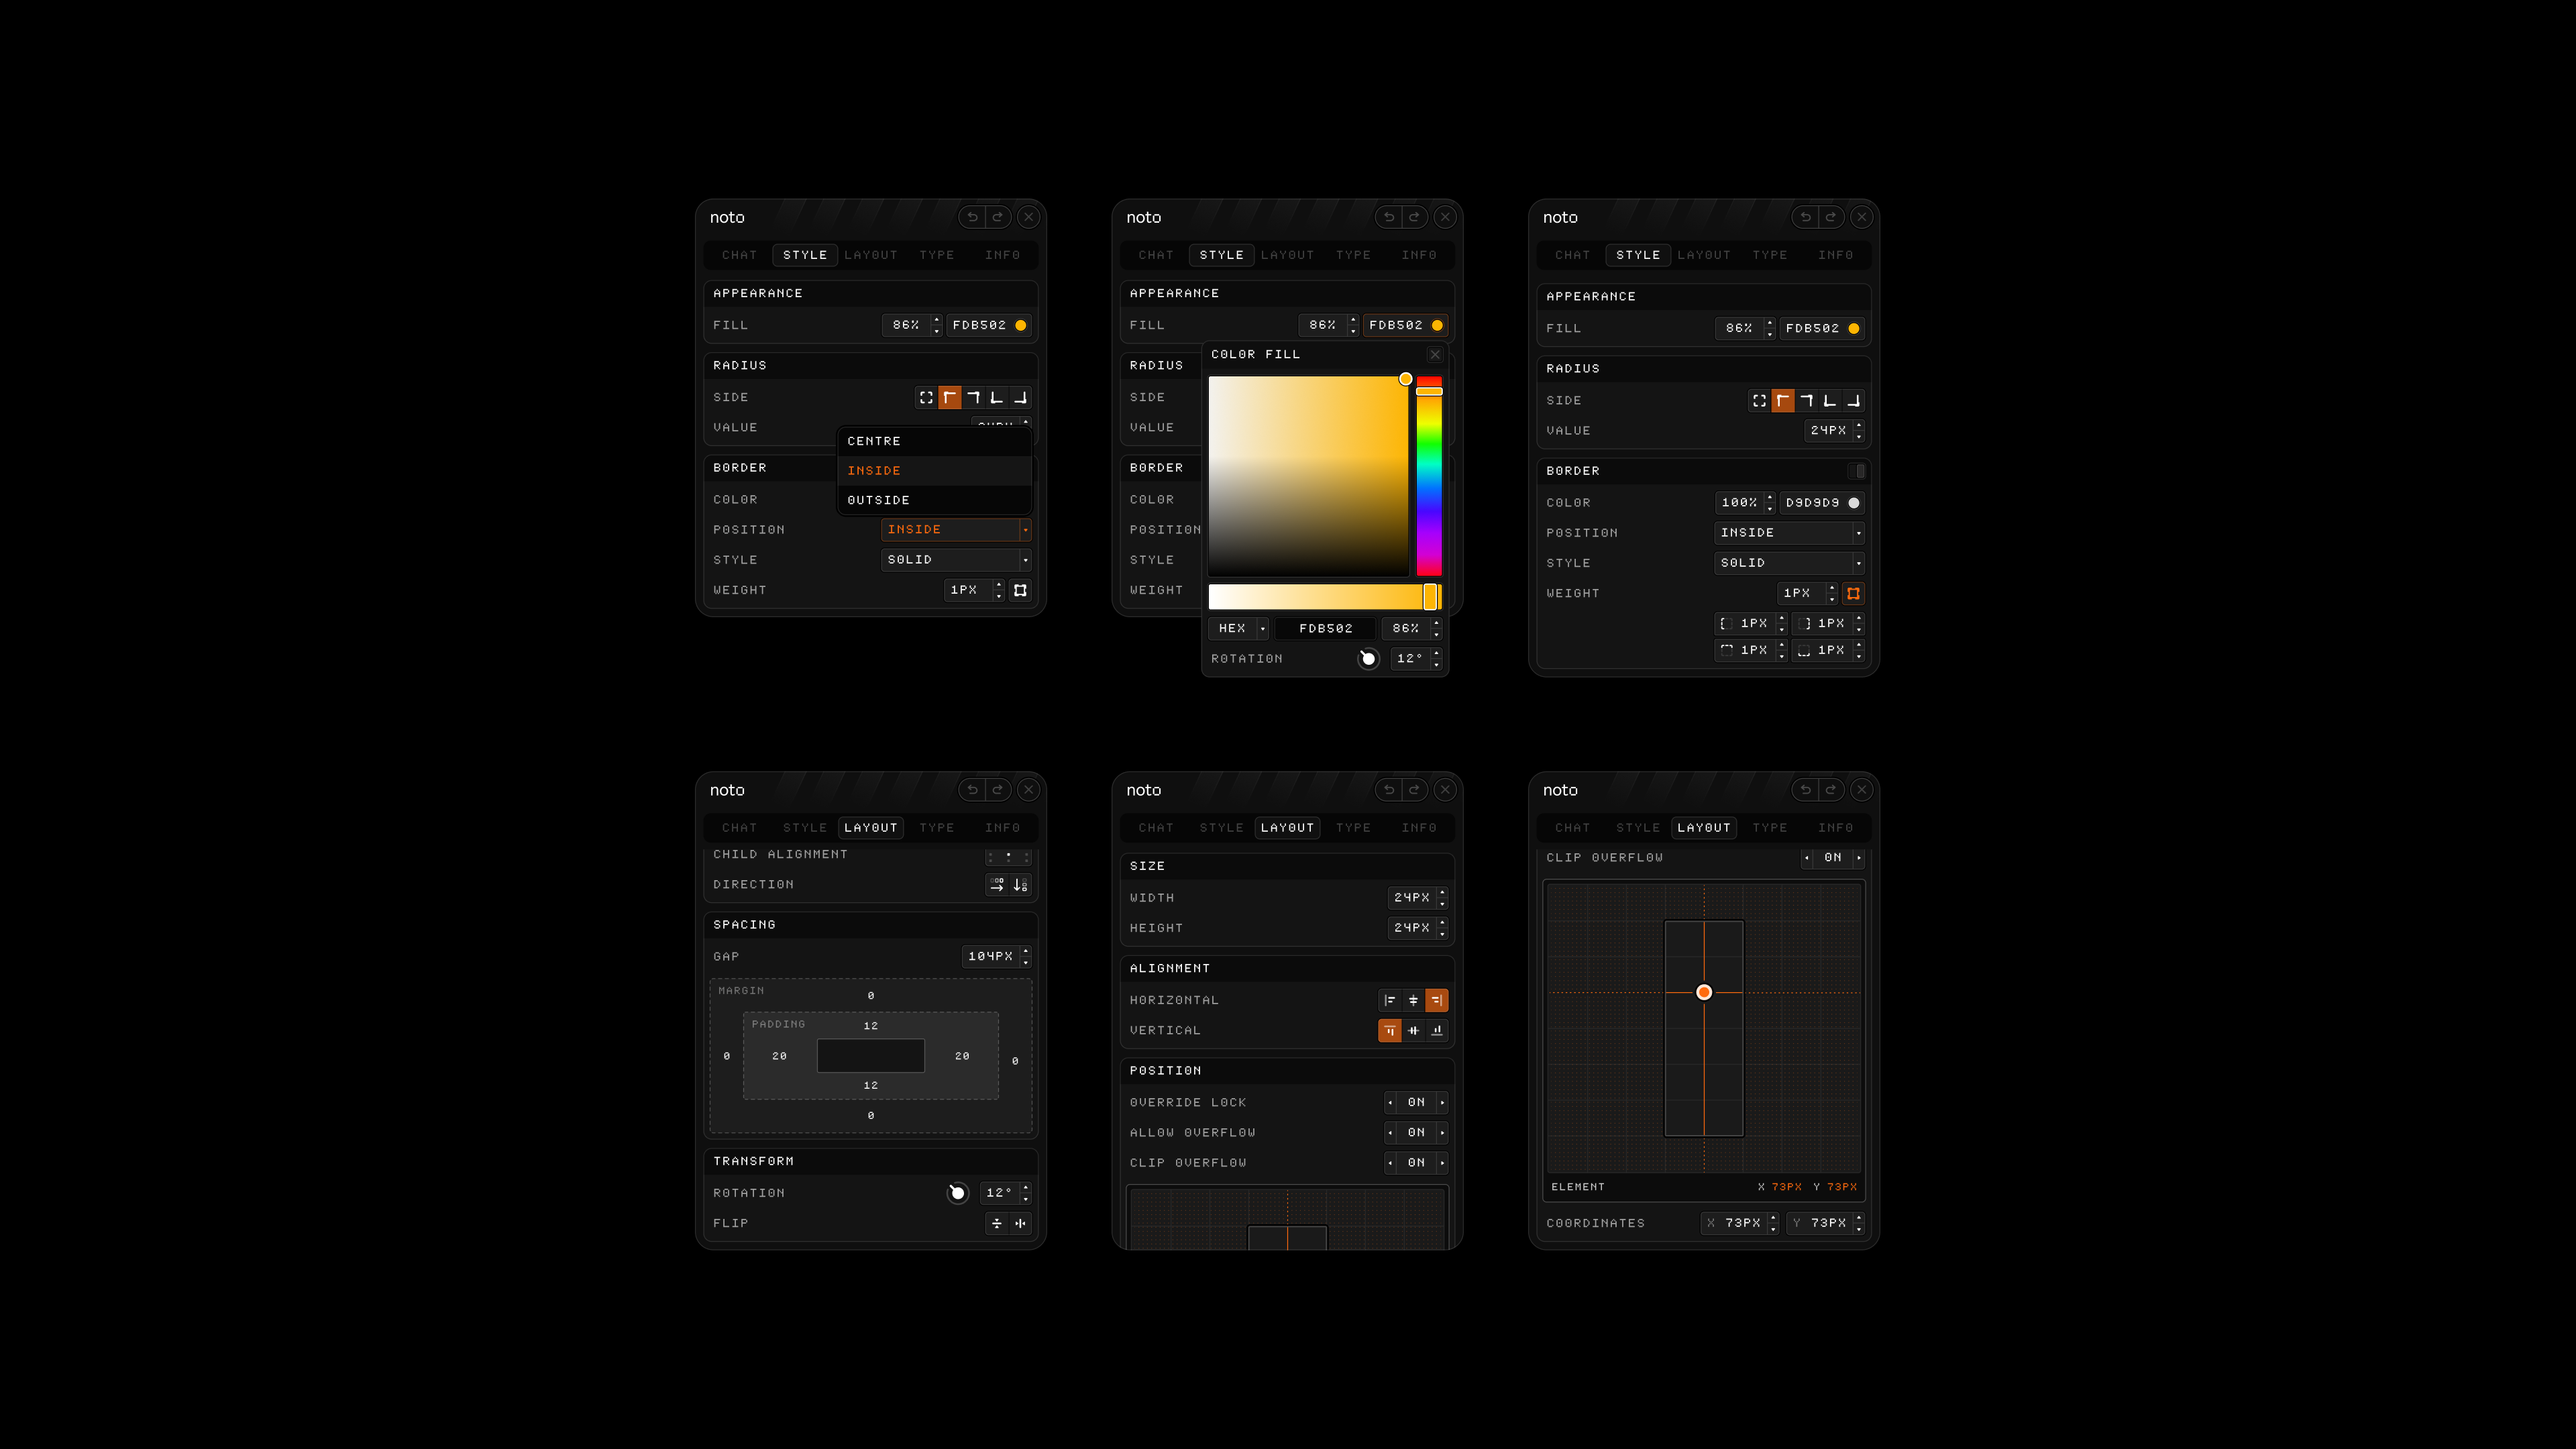2576x1449 pixels.
Task: Click redo in the panel with the Size section
Action: [1414, 790]
